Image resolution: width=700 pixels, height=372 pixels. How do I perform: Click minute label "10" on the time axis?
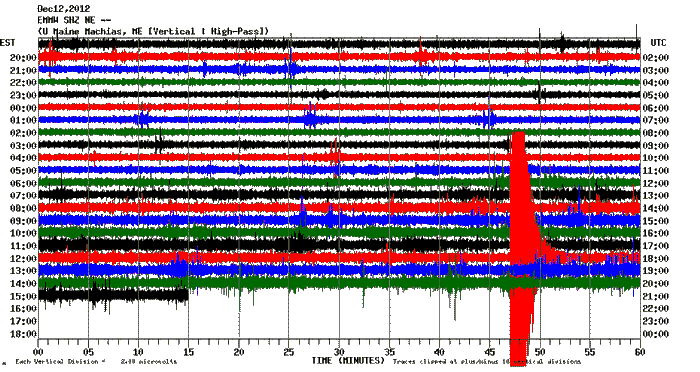[x=138, y=352]
